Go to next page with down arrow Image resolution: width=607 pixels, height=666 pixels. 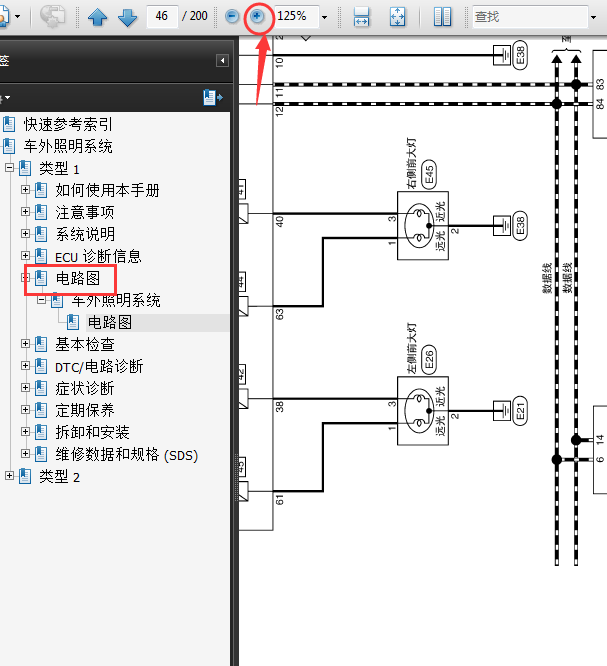pos(127,17)
